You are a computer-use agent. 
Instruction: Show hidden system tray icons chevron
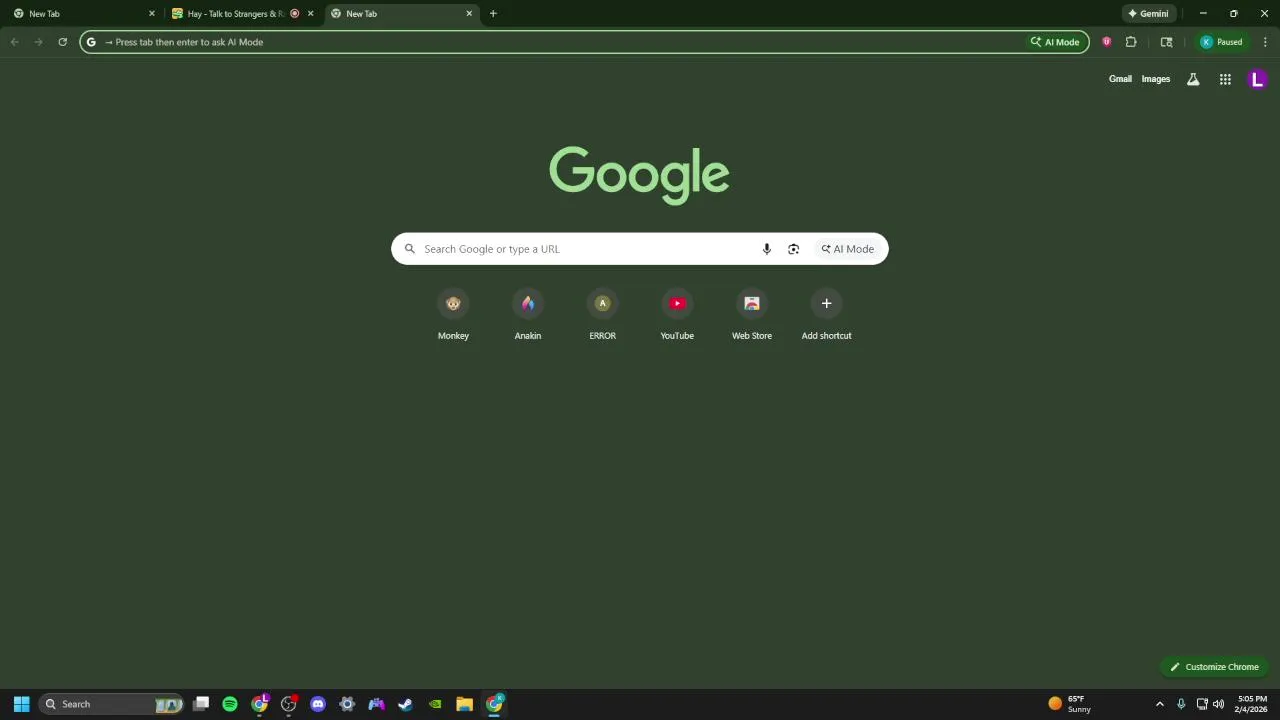click(1160, 704)
